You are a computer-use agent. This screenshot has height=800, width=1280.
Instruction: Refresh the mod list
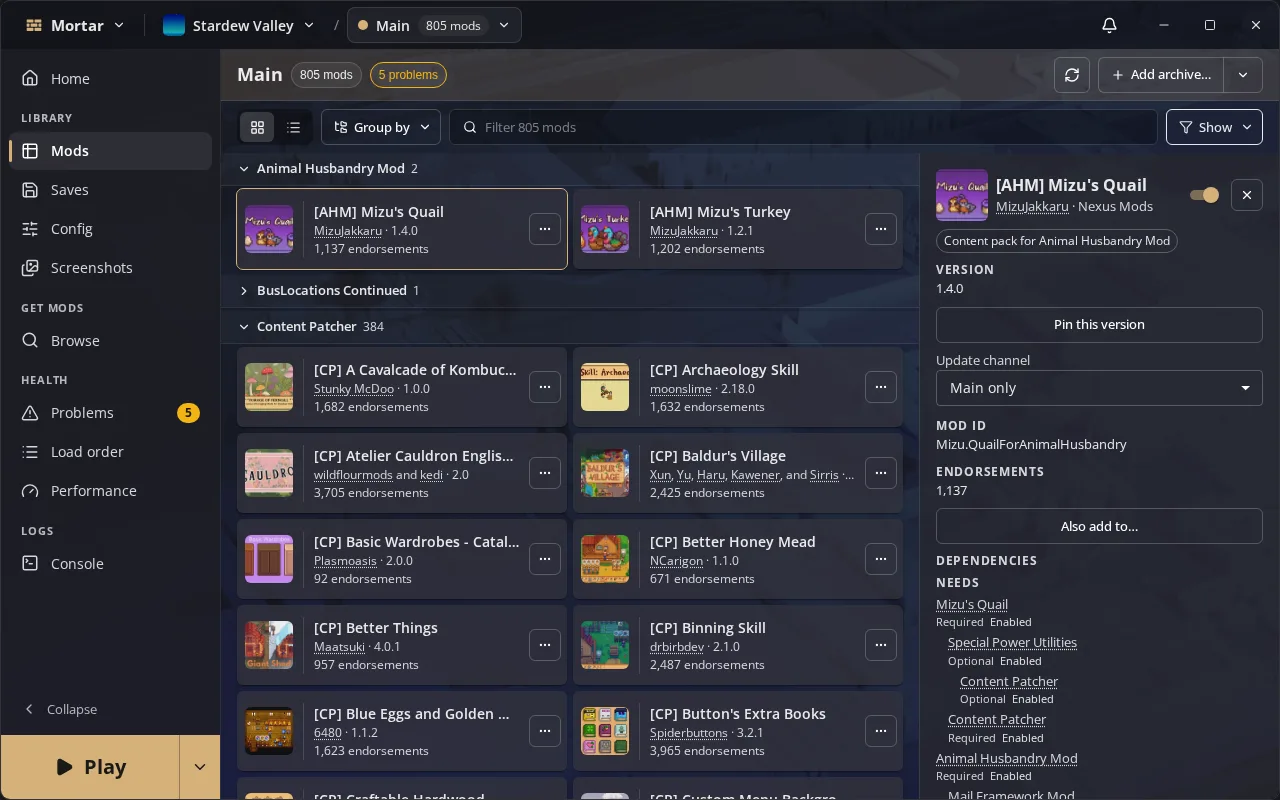pyautogui.click(x=1072, y=75)
